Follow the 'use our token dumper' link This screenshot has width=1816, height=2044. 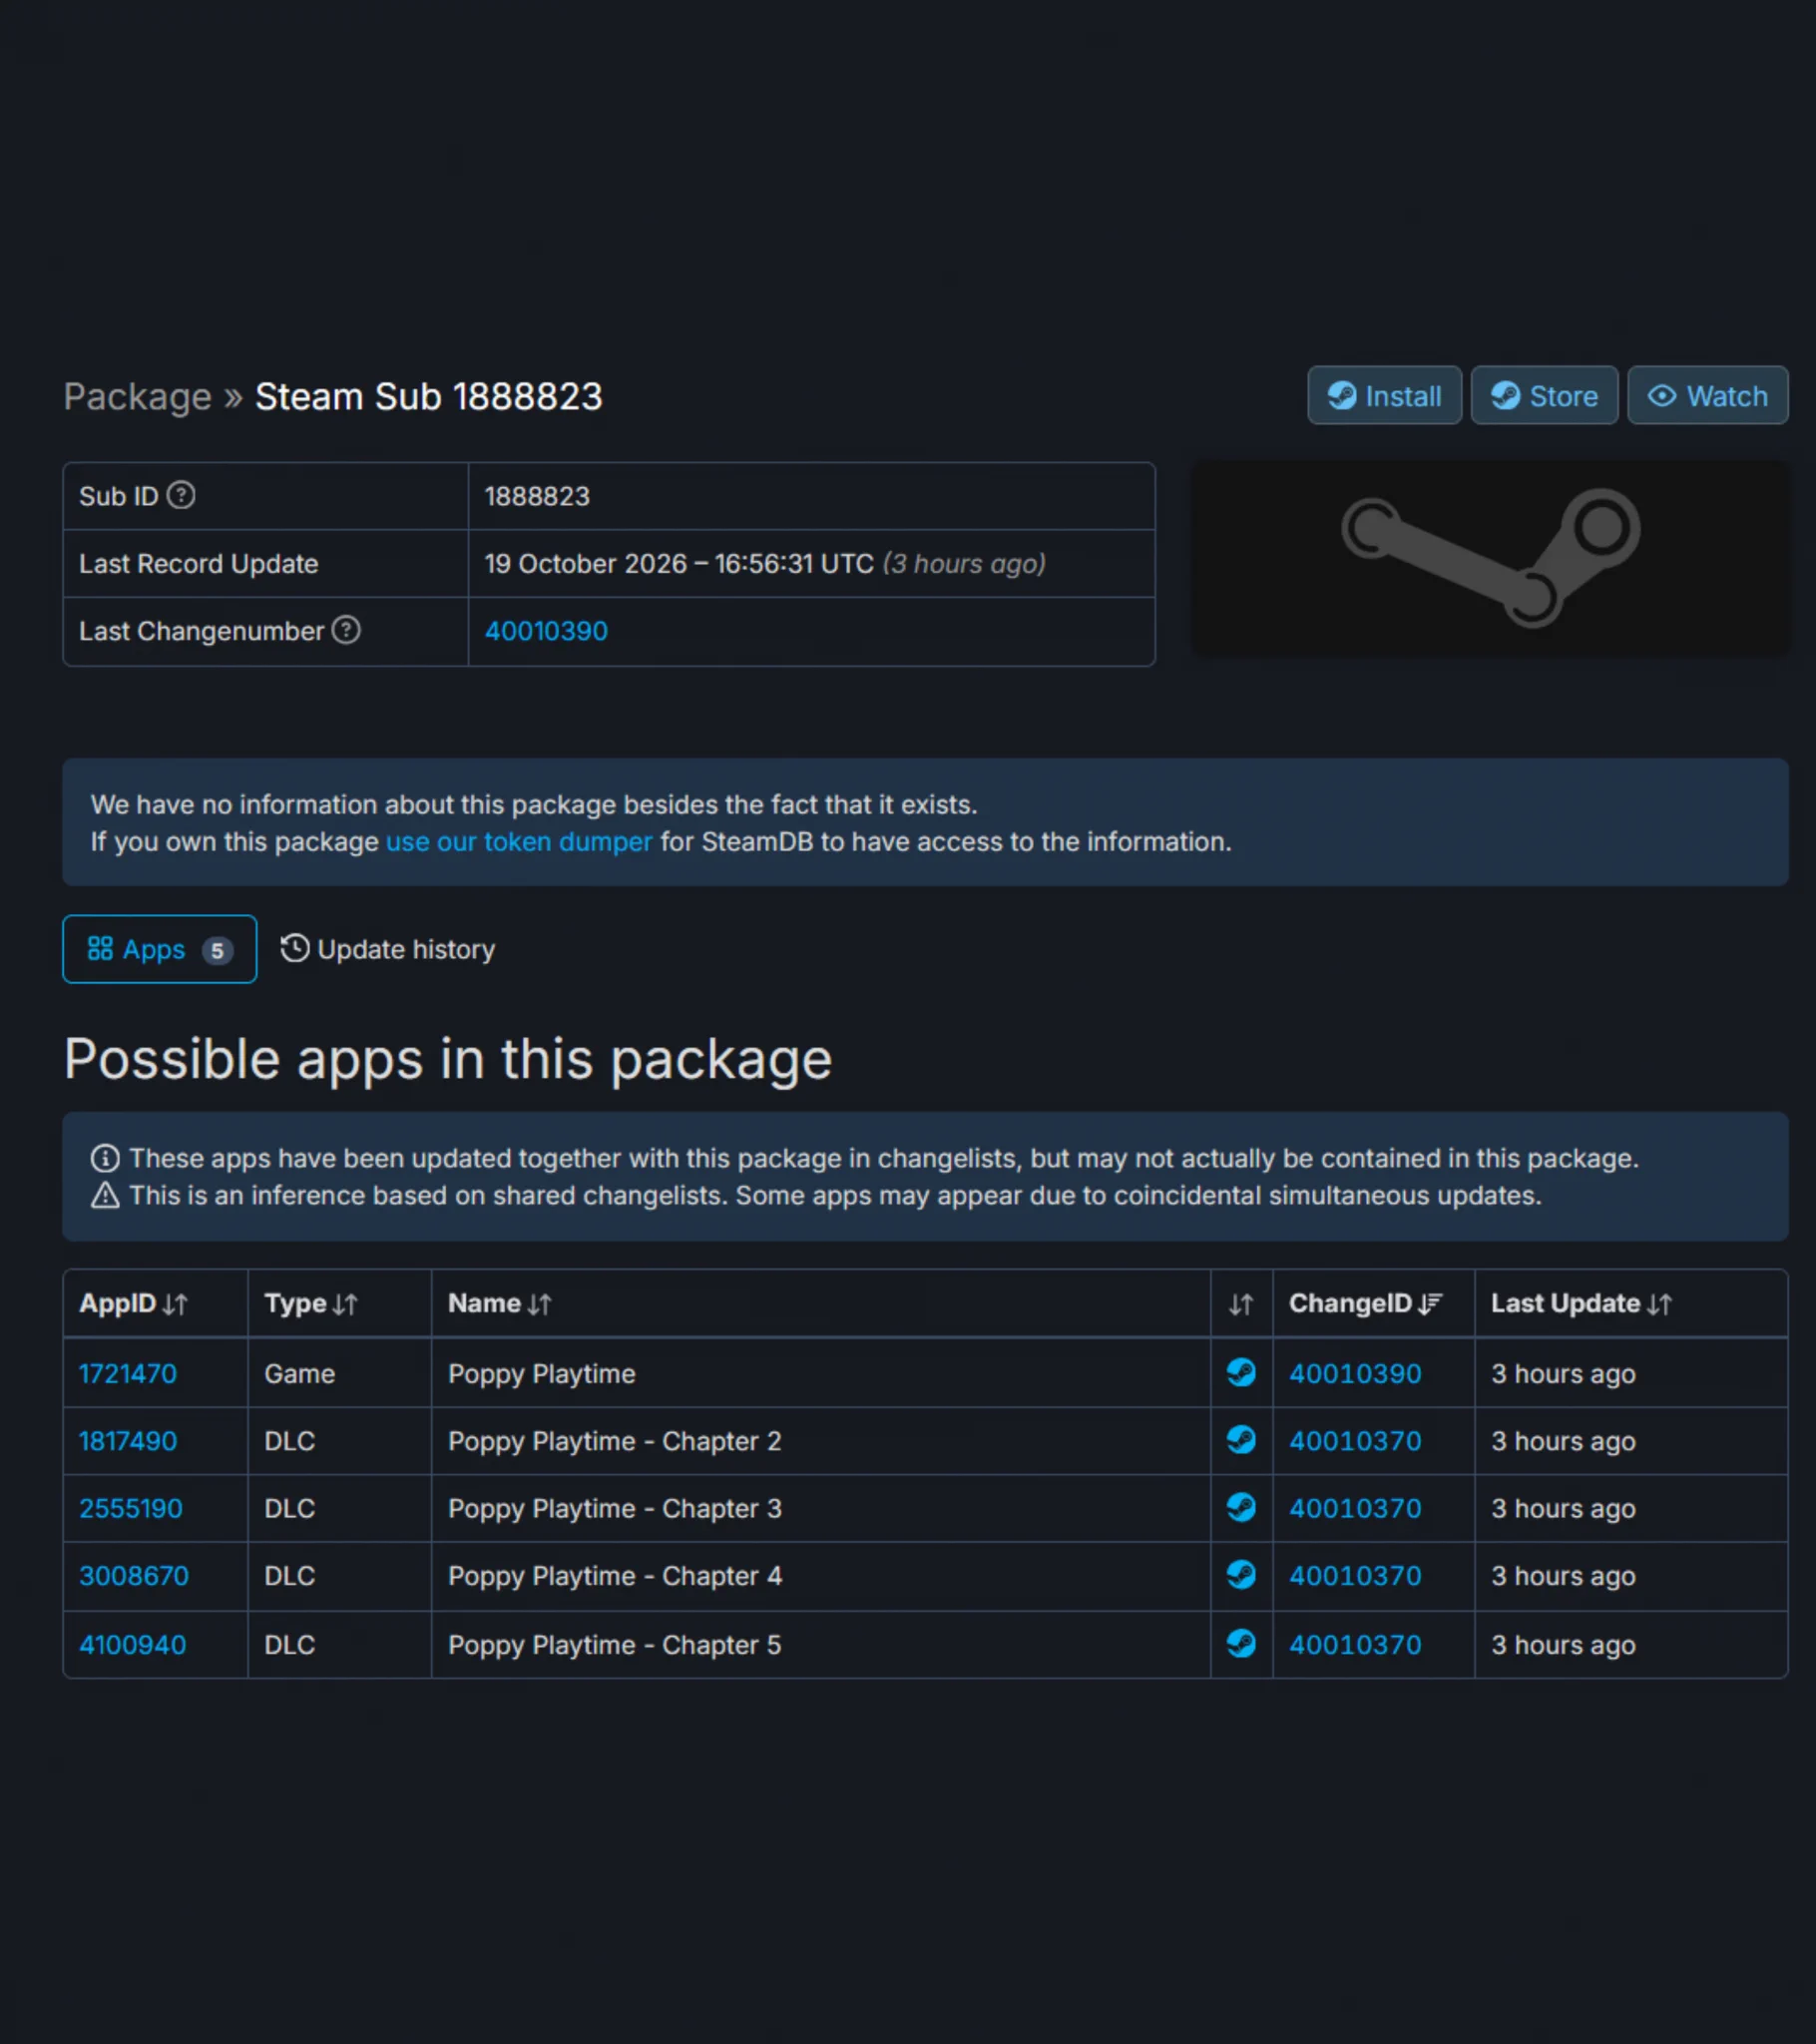[x=519, y=842]
